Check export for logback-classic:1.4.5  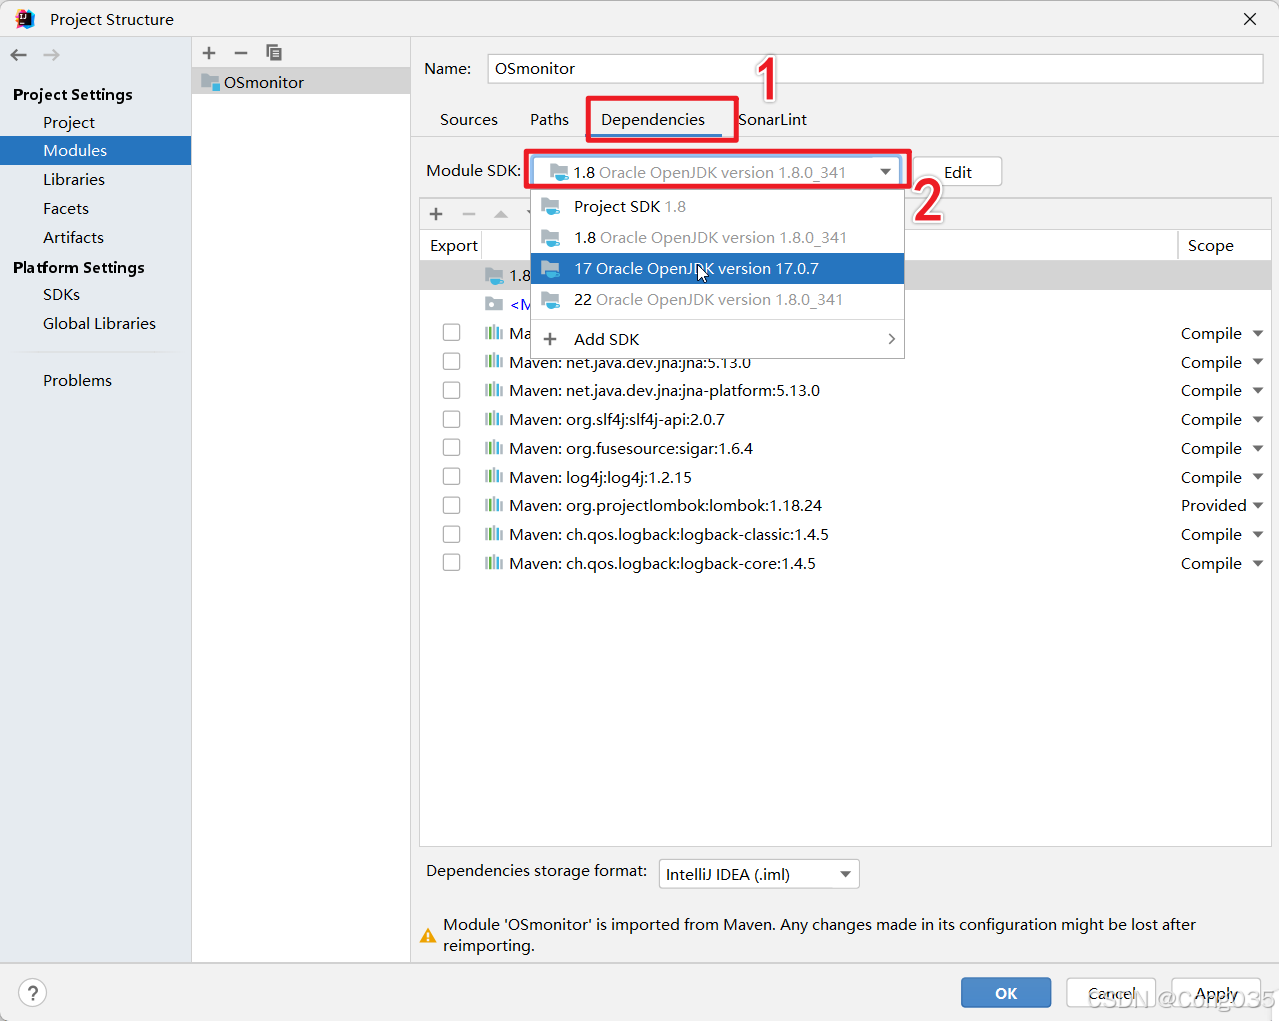point(452,534)
